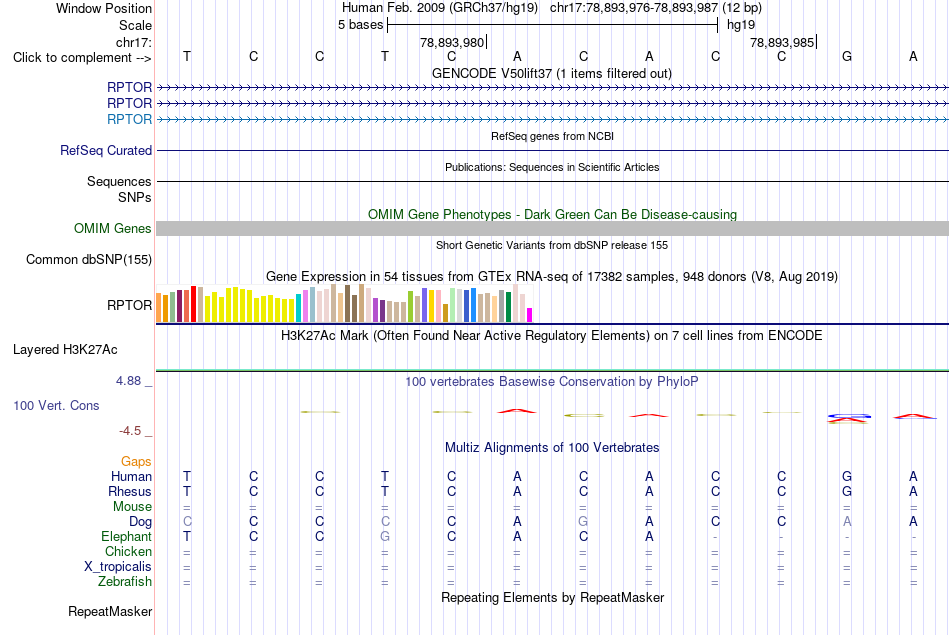This screenshot has height=635, width=950.
Task: Click the 78,893,985 position marker
Action: click(x=782, y=42)
